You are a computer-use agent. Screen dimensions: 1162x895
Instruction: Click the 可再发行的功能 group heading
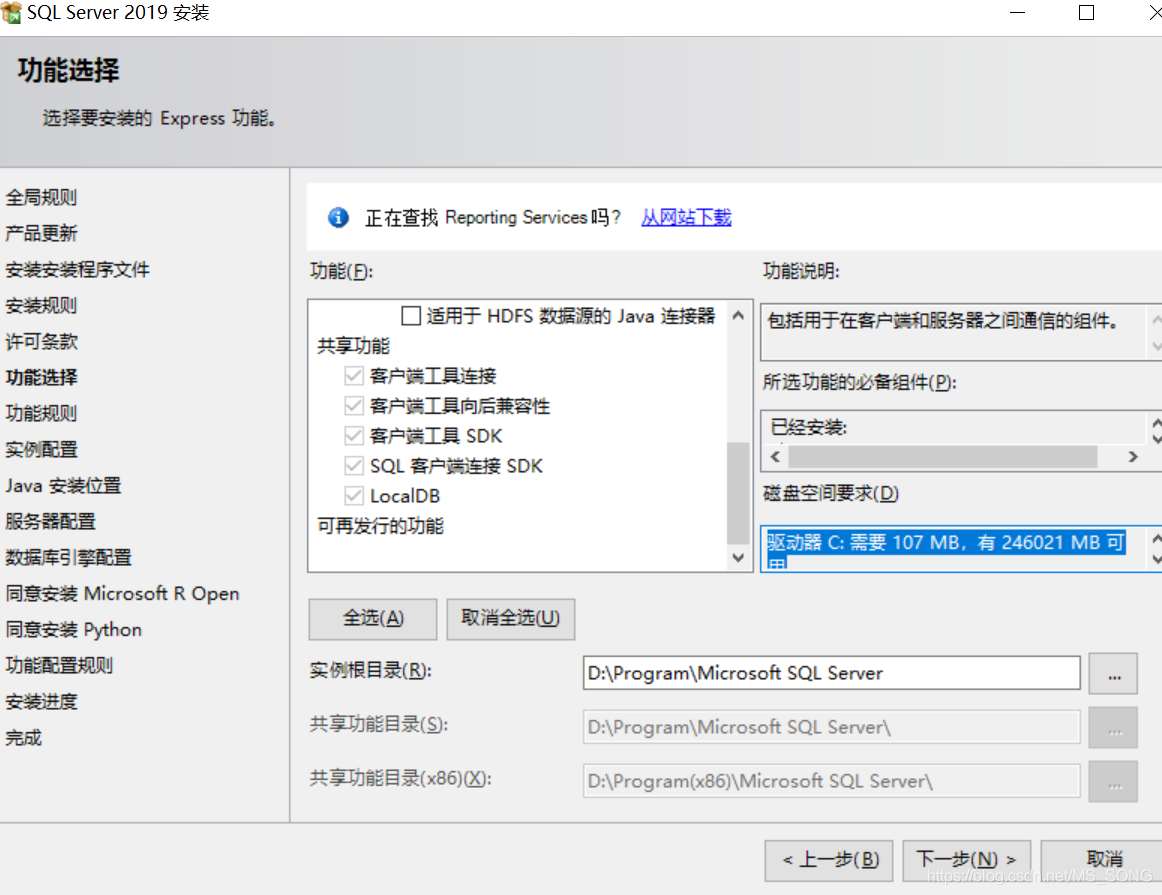click(x=380, y=526)
